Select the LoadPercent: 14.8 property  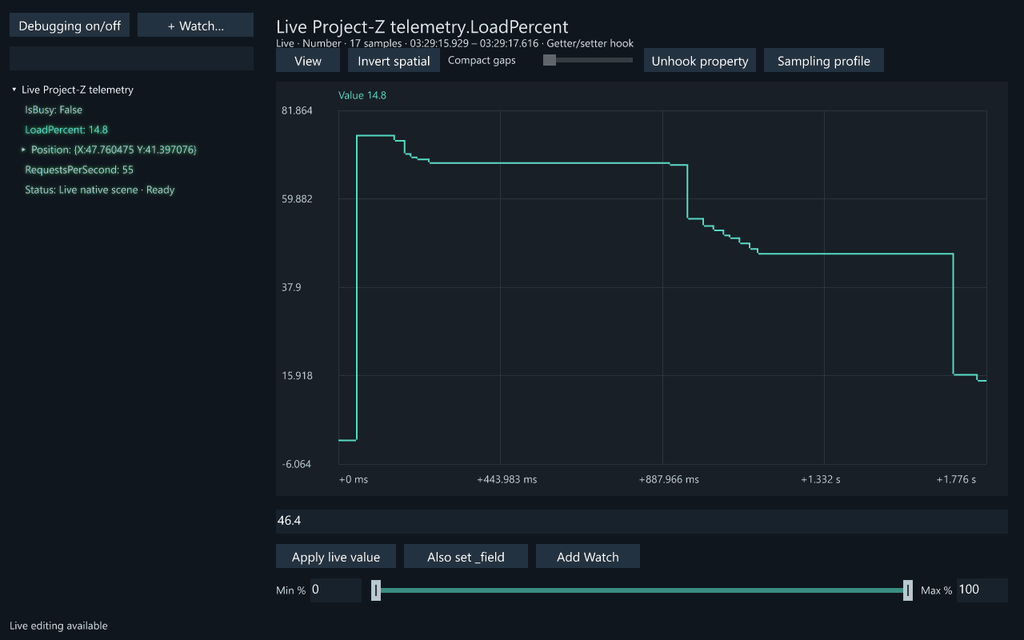[x=66, y=129]
